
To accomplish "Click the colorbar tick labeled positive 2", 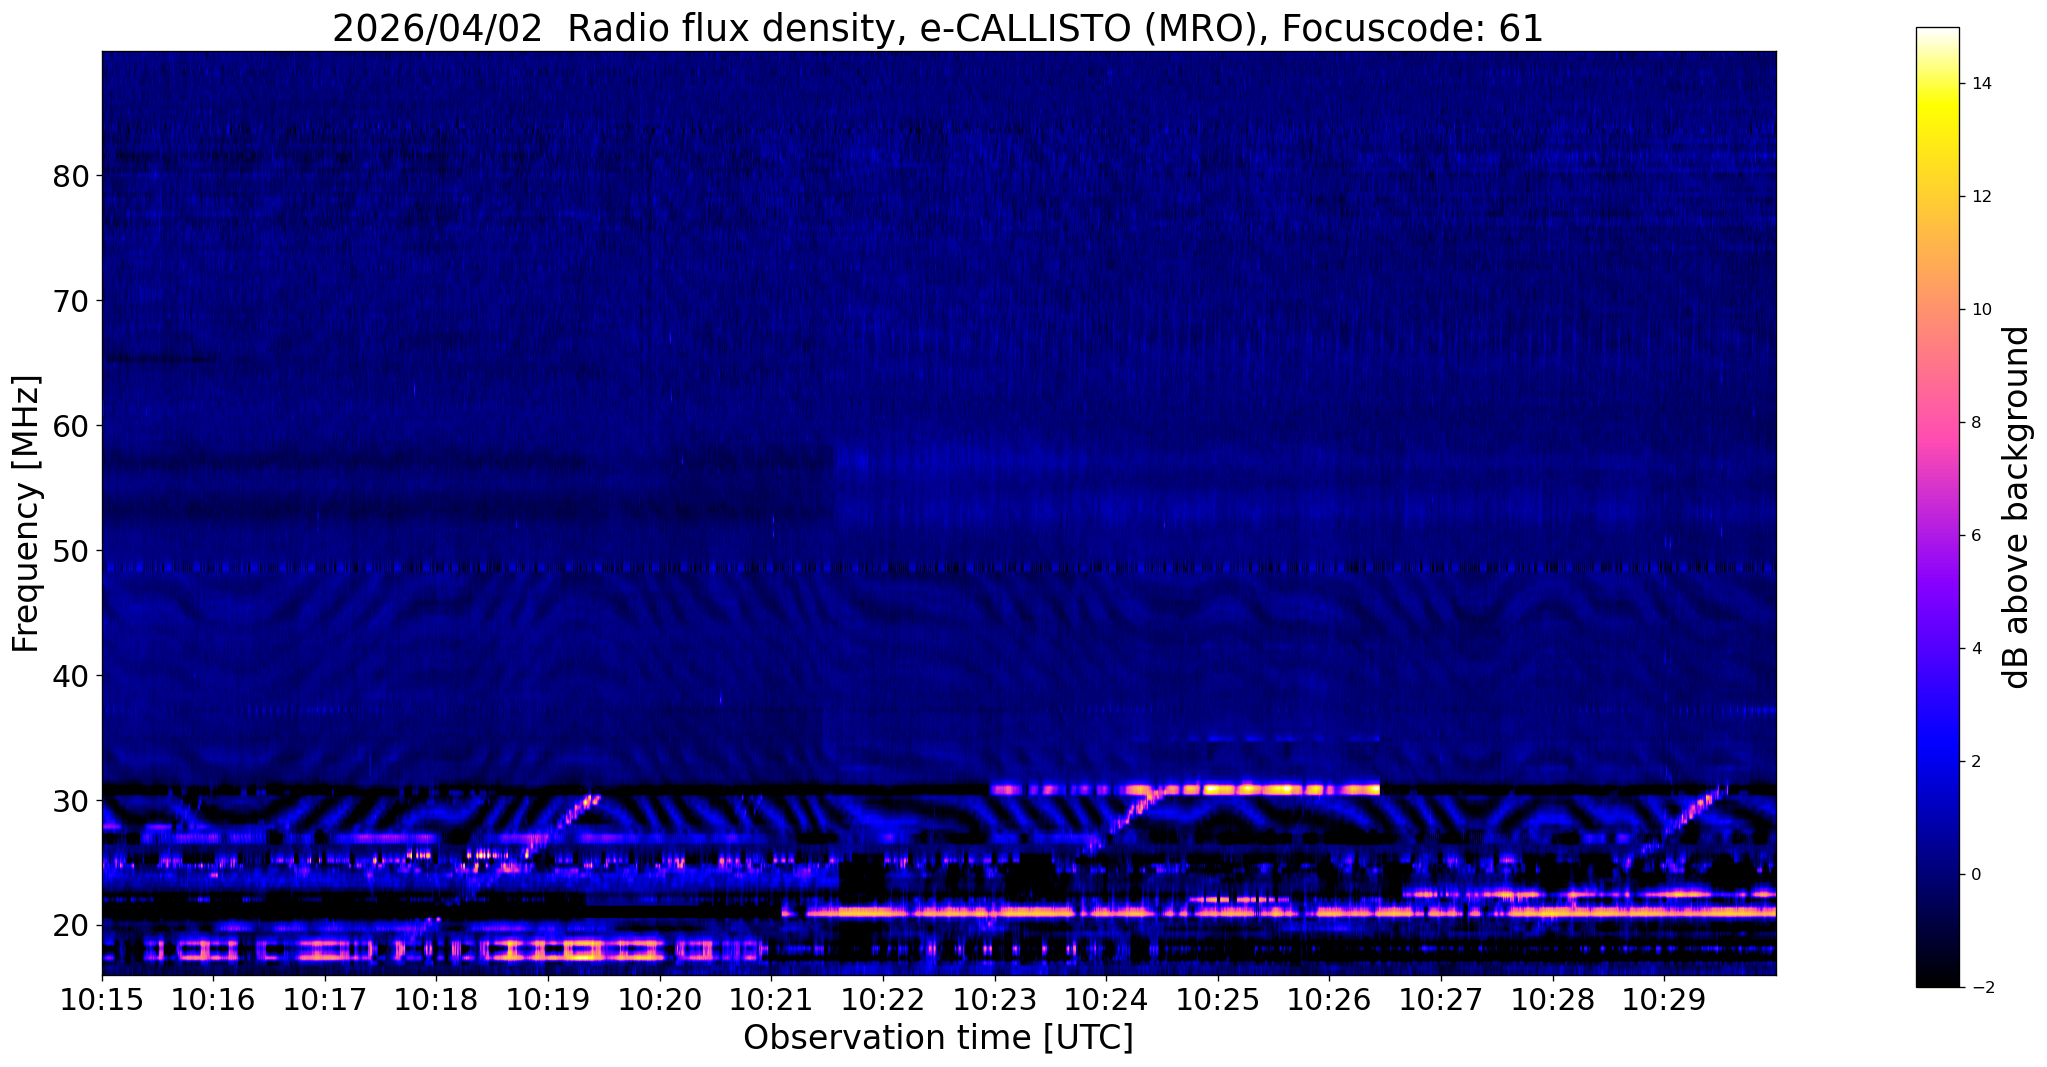I will click(x=1976, y=762).
